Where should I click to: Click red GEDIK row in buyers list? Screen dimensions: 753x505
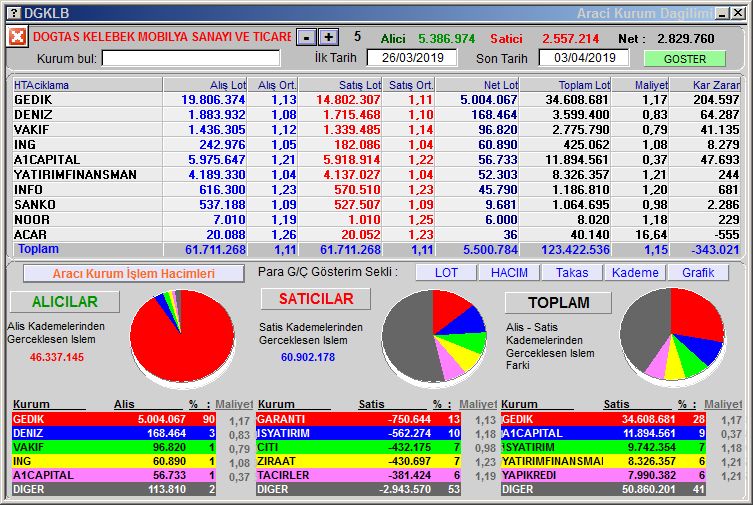[114, 419]
